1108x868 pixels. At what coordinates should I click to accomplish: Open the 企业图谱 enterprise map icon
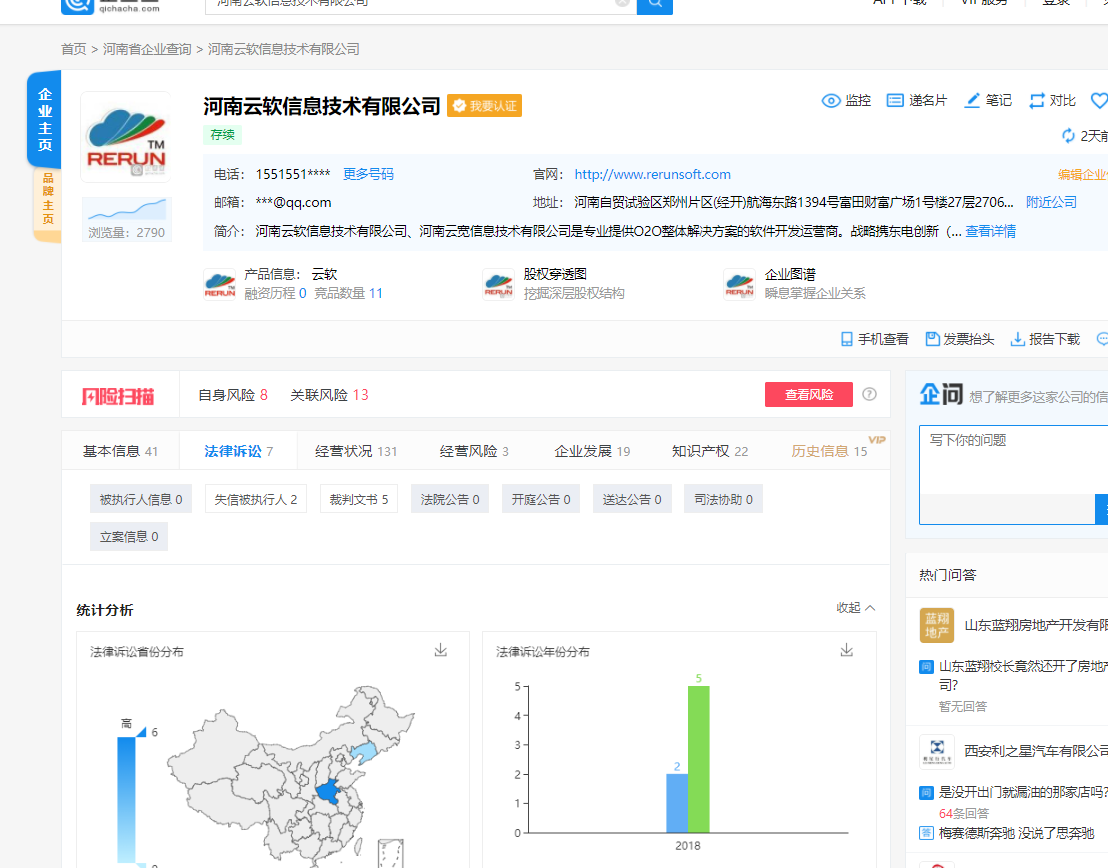739,284
